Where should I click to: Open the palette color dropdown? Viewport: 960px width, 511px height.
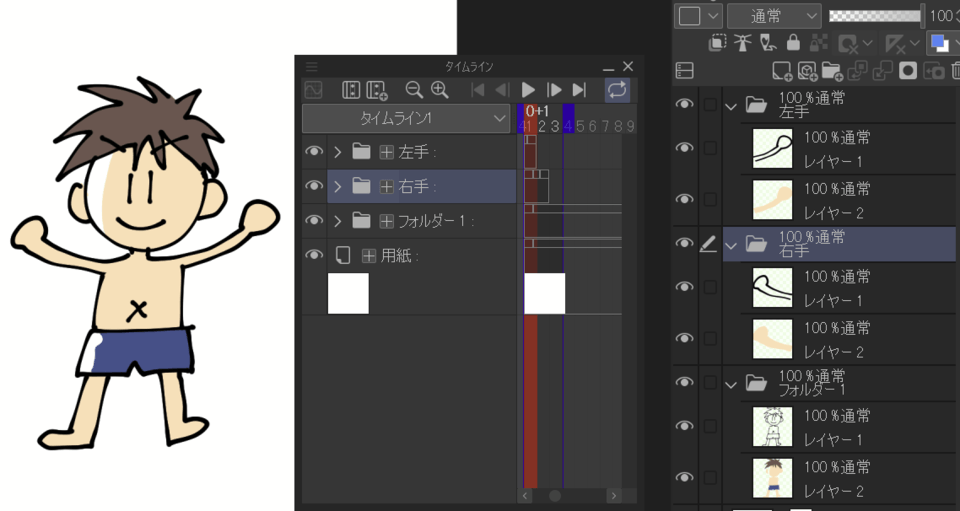698,16
